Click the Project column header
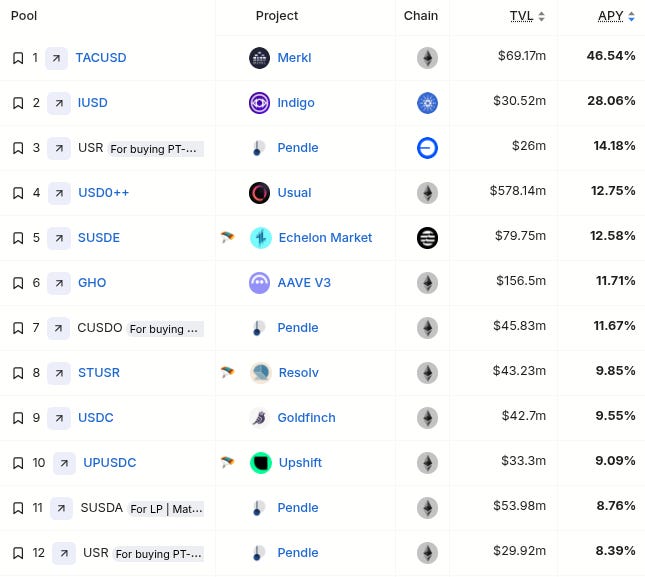The height and width of the screenshot is (577, 645). coord(277,16)
